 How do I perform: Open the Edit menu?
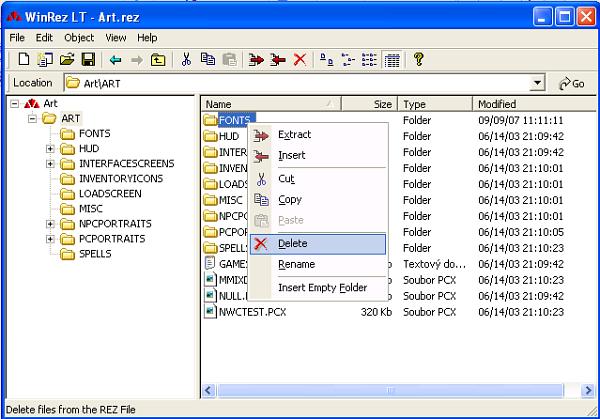44,37
